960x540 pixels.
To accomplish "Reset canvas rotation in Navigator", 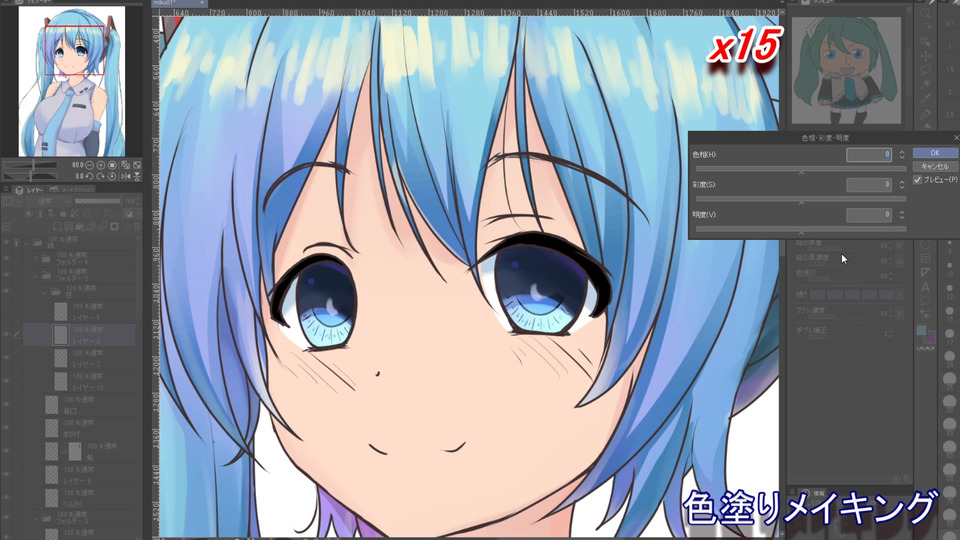I will pyautogui.click(x=112, y=176).
